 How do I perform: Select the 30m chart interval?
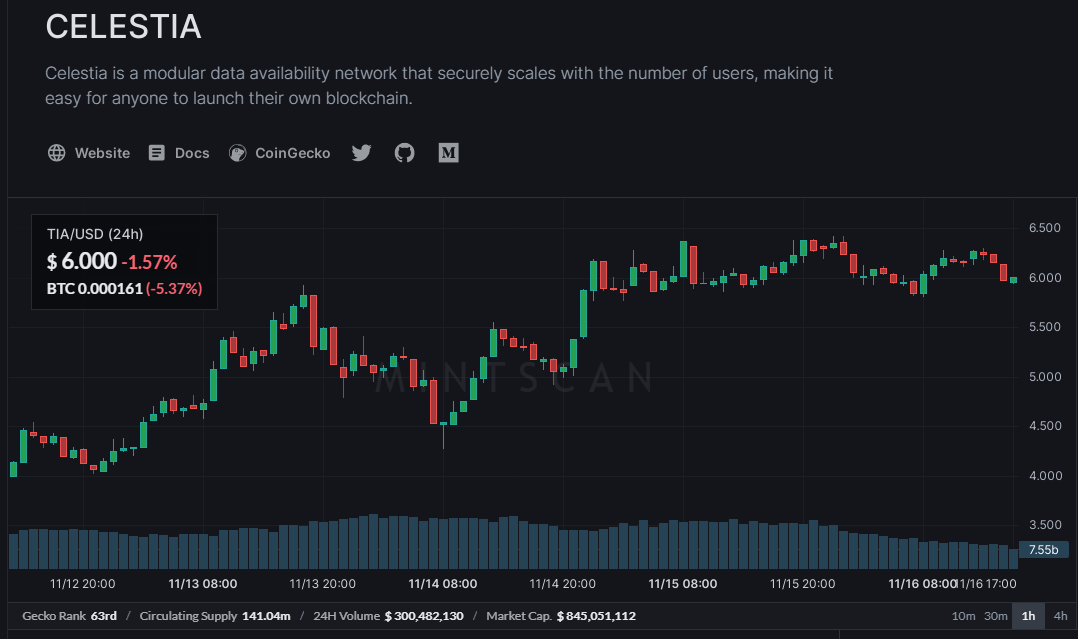pos(995,616)
